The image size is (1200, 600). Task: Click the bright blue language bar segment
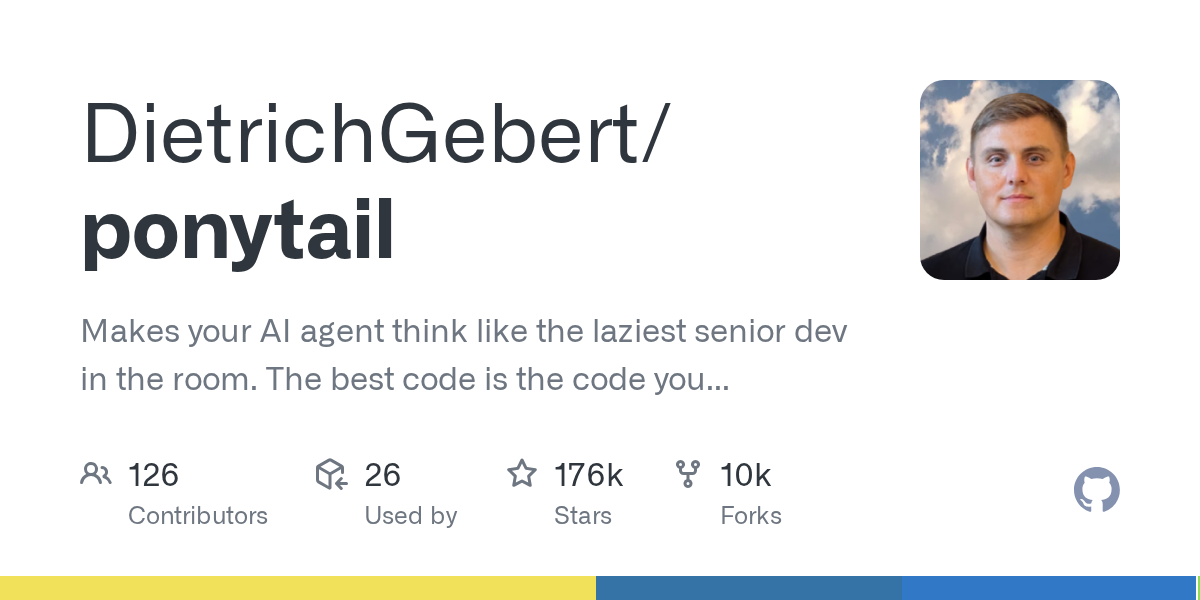click(x=1049, y=588)
